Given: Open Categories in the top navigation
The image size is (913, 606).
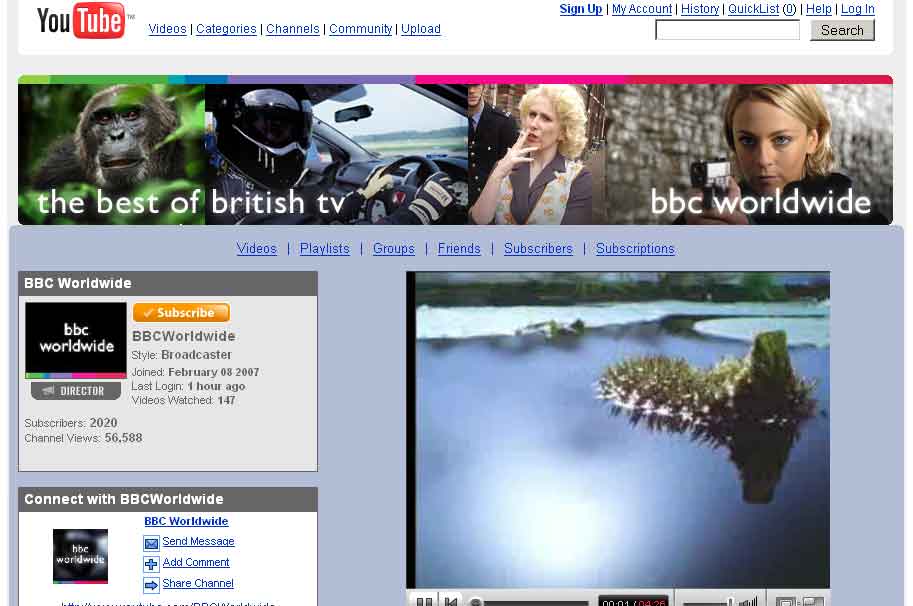Looking at the screenshot, I should click(x=226, y=29).
